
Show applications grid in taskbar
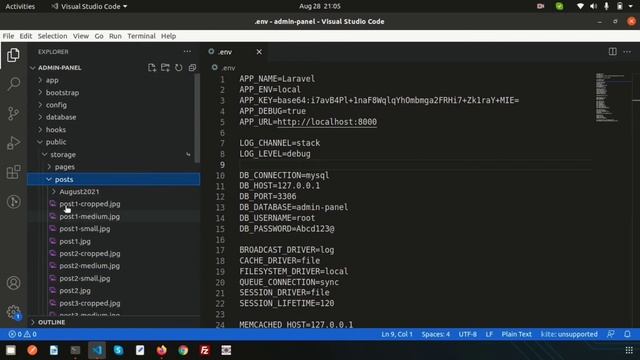pos(629,350)
